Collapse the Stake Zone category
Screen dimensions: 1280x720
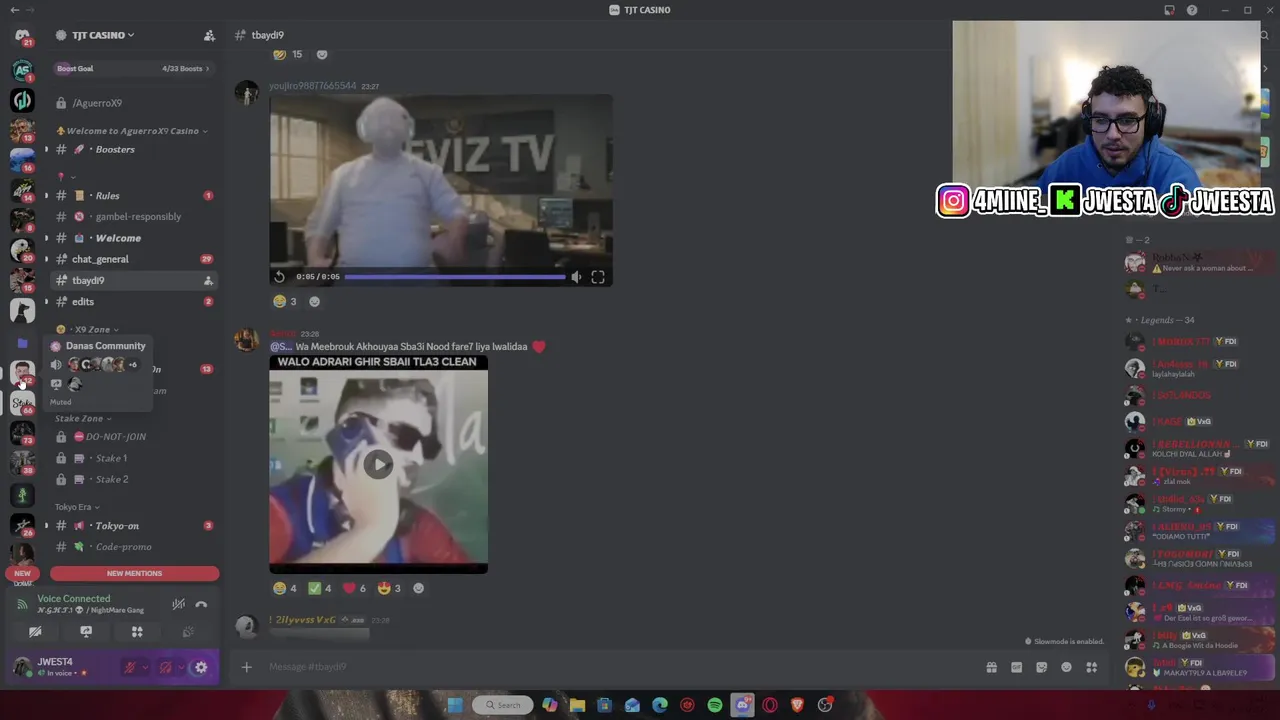tap(83, 418)
